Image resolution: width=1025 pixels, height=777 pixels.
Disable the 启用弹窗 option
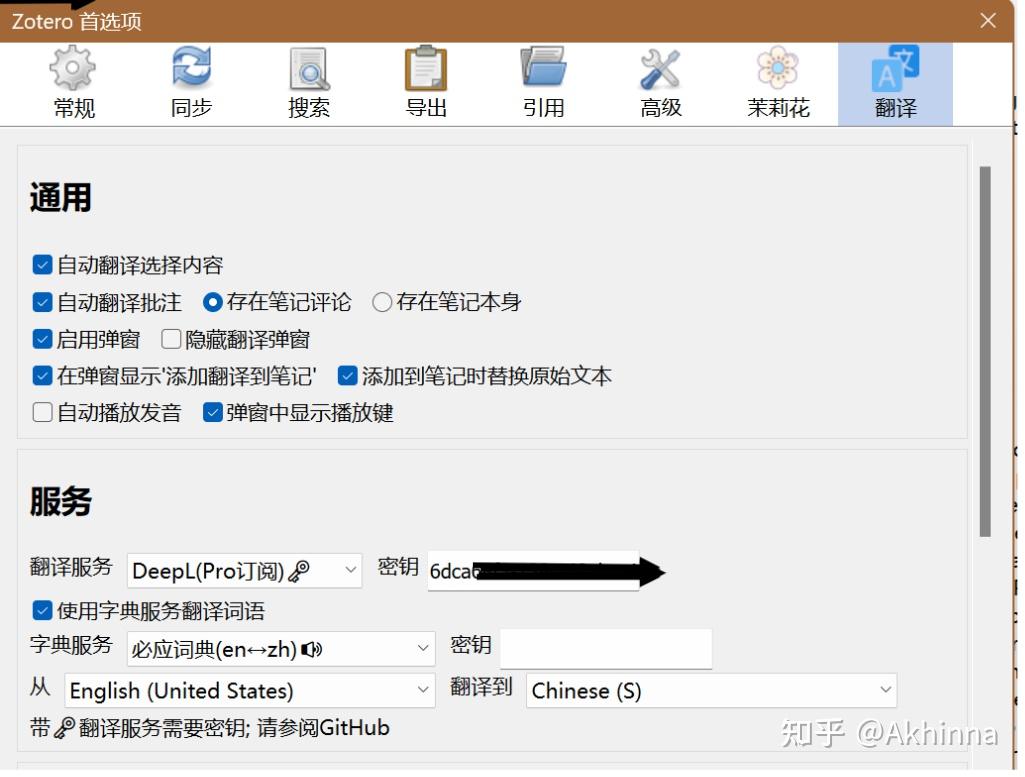pyautogui.click(x=42, y=339)
